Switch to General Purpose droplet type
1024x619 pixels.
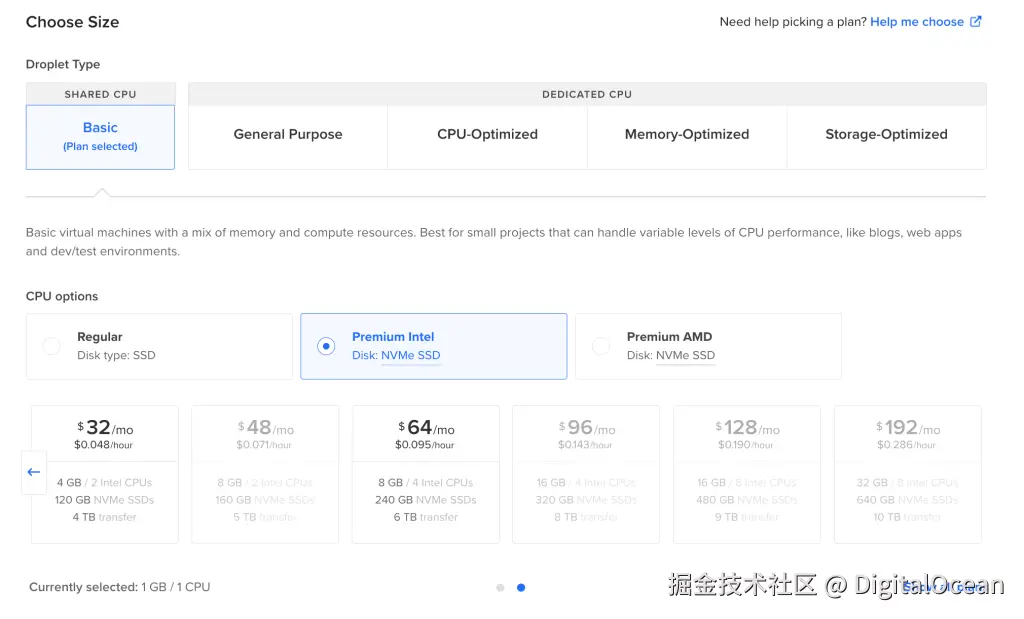coord(288,135)
